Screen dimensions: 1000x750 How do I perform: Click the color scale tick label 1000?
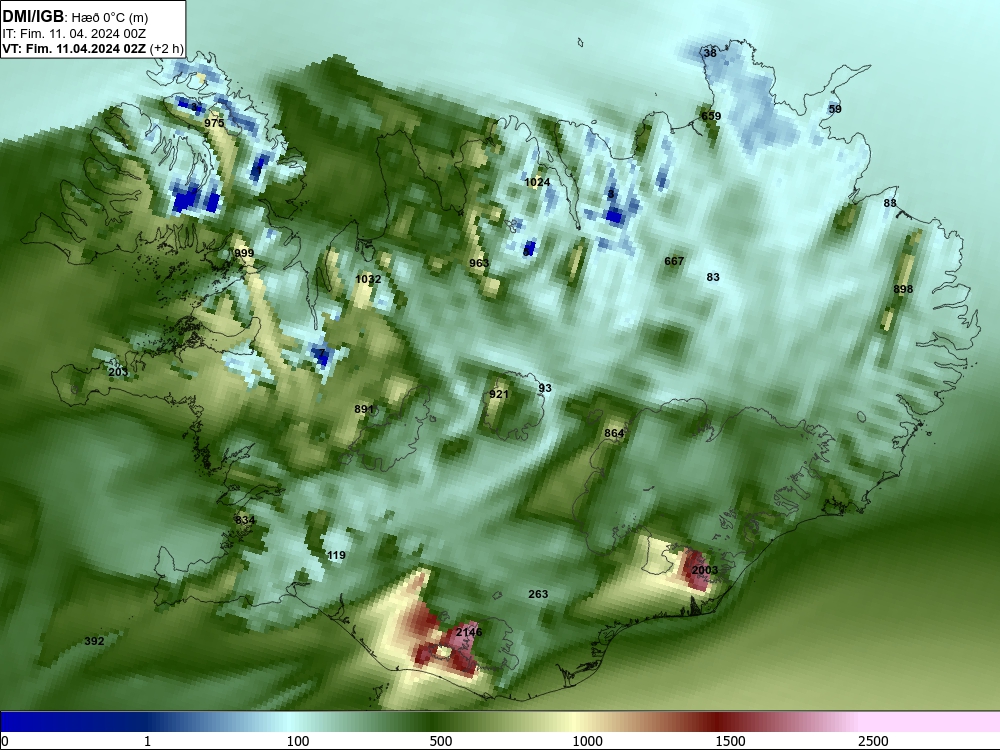587,741
